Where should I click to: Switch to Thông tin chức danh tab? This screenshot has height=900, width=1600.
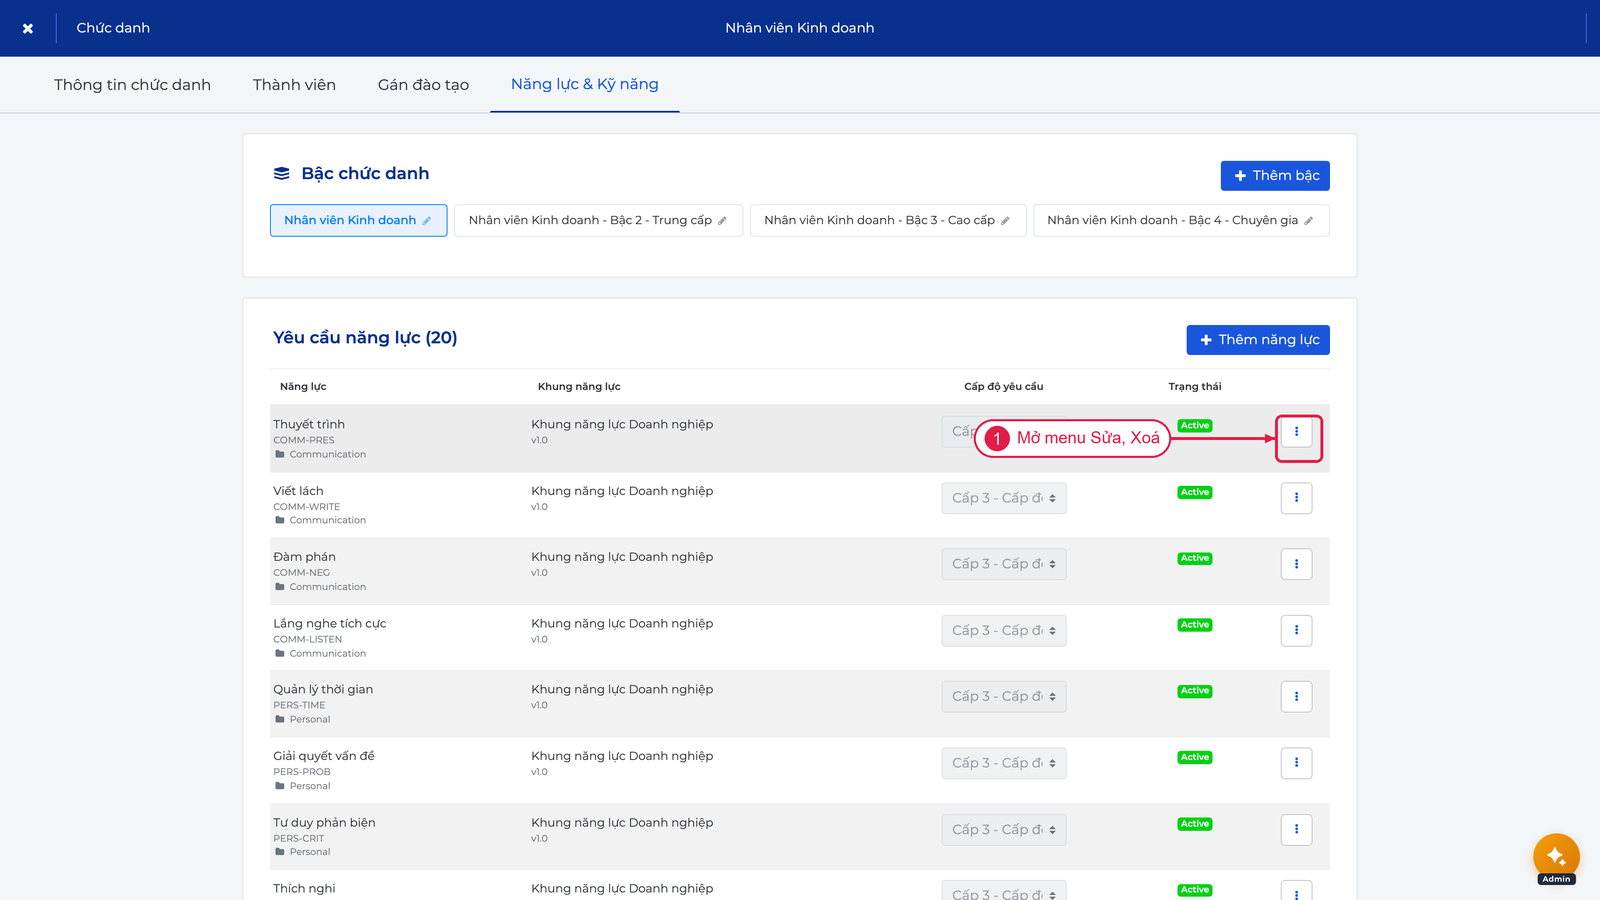point(132,85)
